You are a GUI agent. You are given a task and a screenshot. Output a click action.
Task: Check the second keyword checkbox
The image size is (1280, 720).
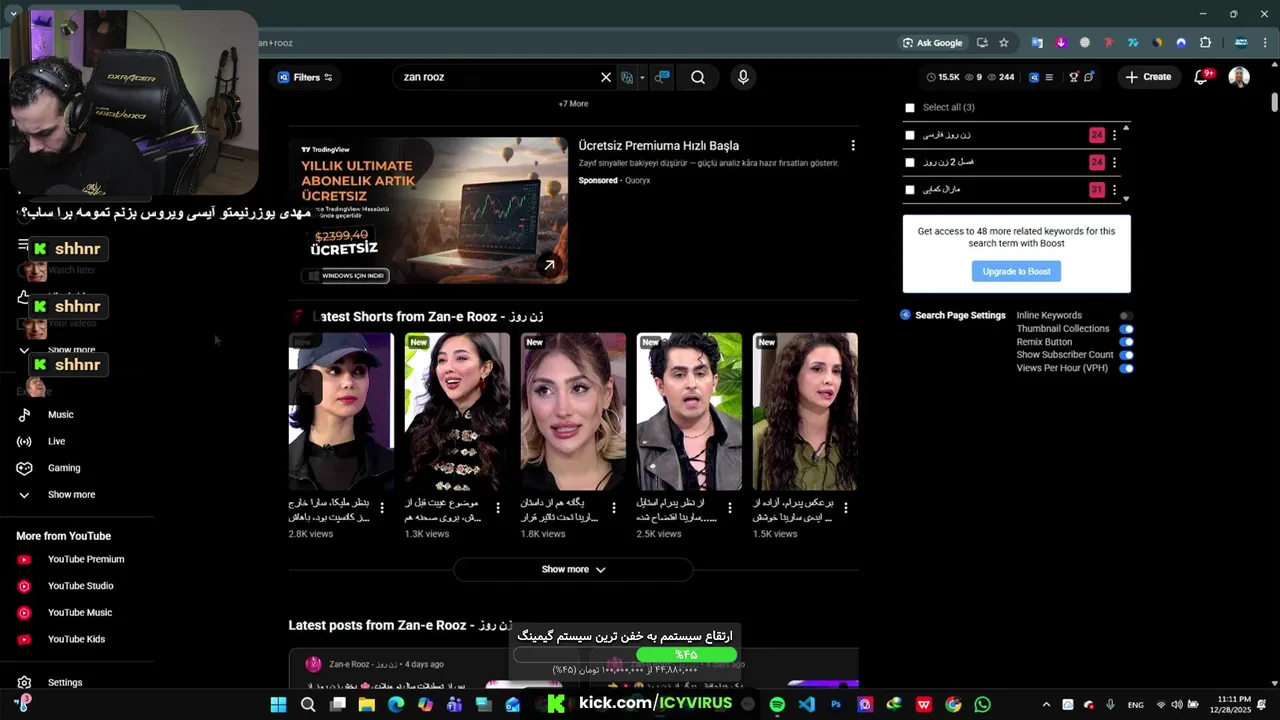[x=909, y=162]
